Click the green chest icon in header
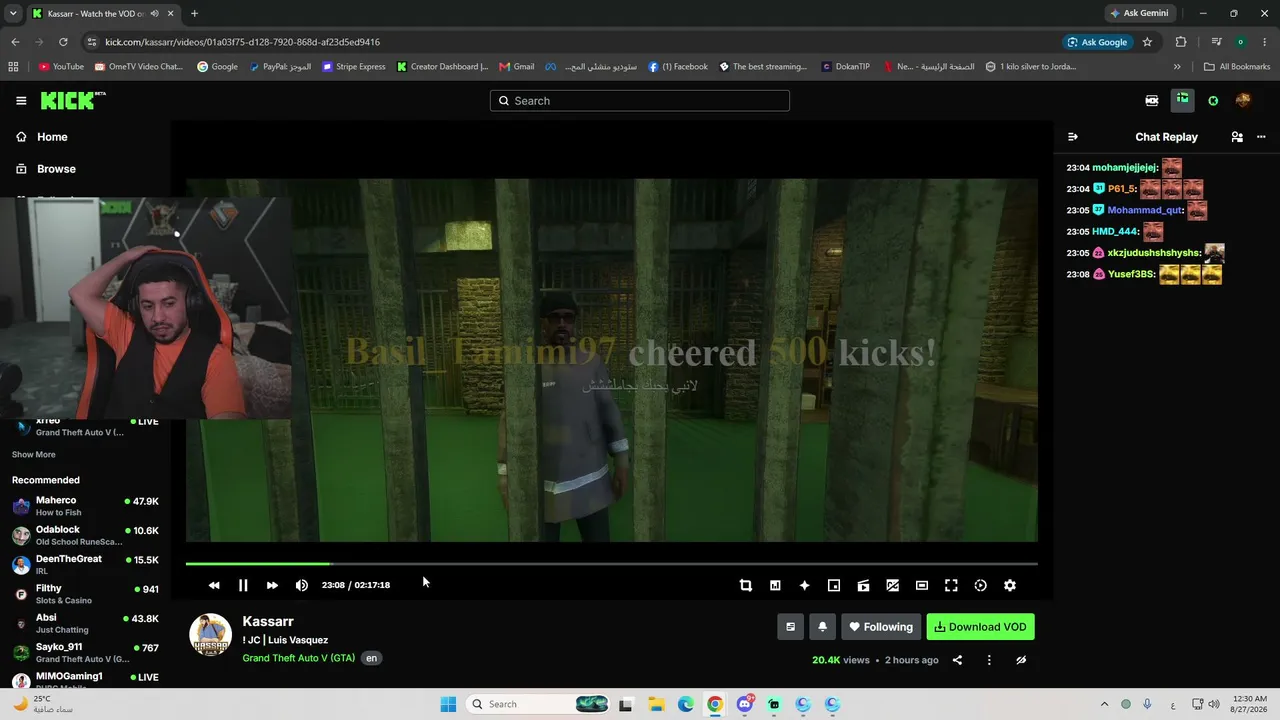This screenshot has width=1280, height=720. point(1182,100)
